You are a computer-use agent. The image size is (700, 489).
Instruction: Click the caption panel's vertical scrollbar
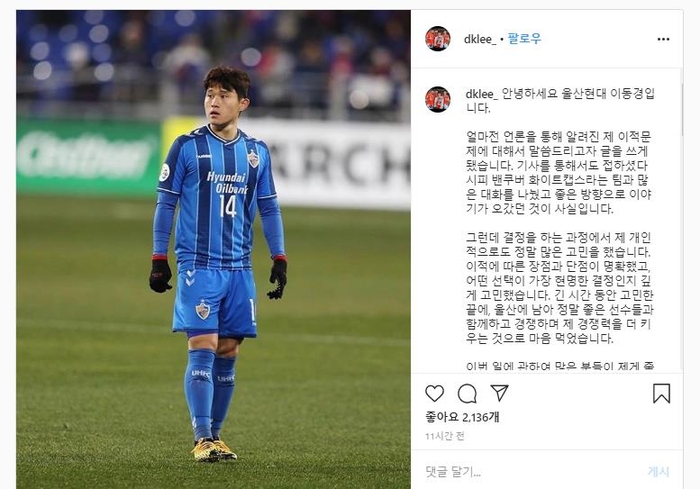click(682, 221)
